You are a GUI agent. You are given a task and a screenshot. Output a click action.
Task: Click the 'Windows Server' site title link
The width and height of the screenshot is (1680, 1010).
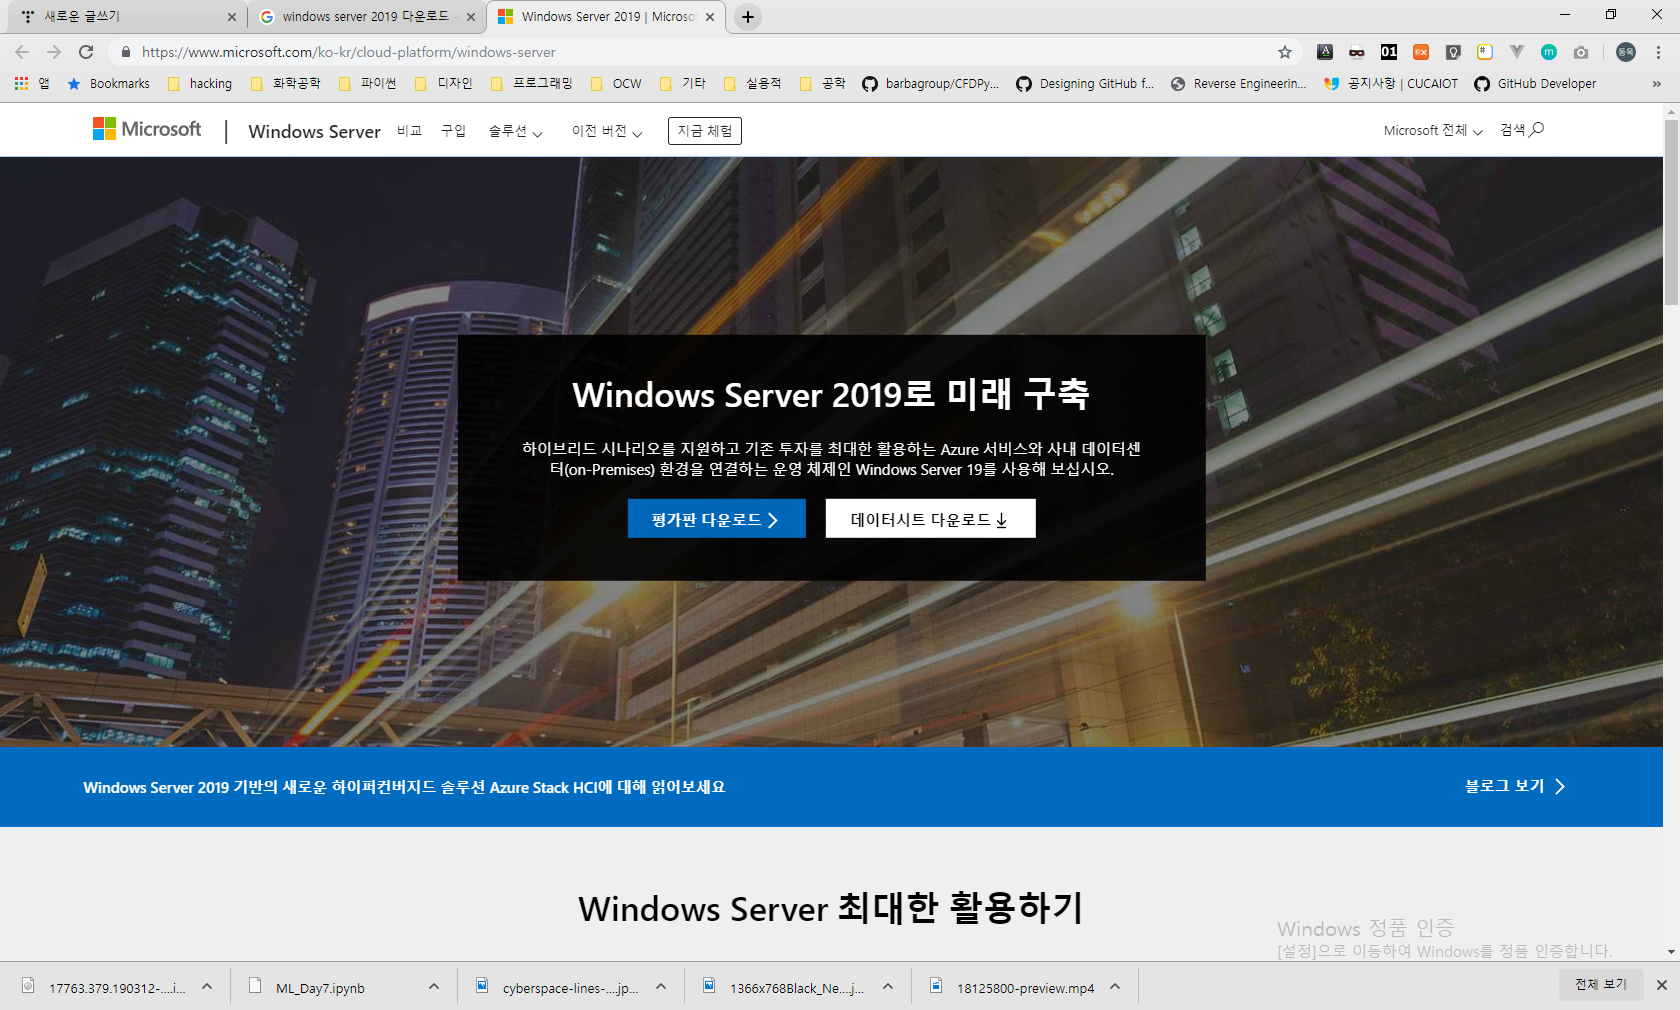point(314,132)
